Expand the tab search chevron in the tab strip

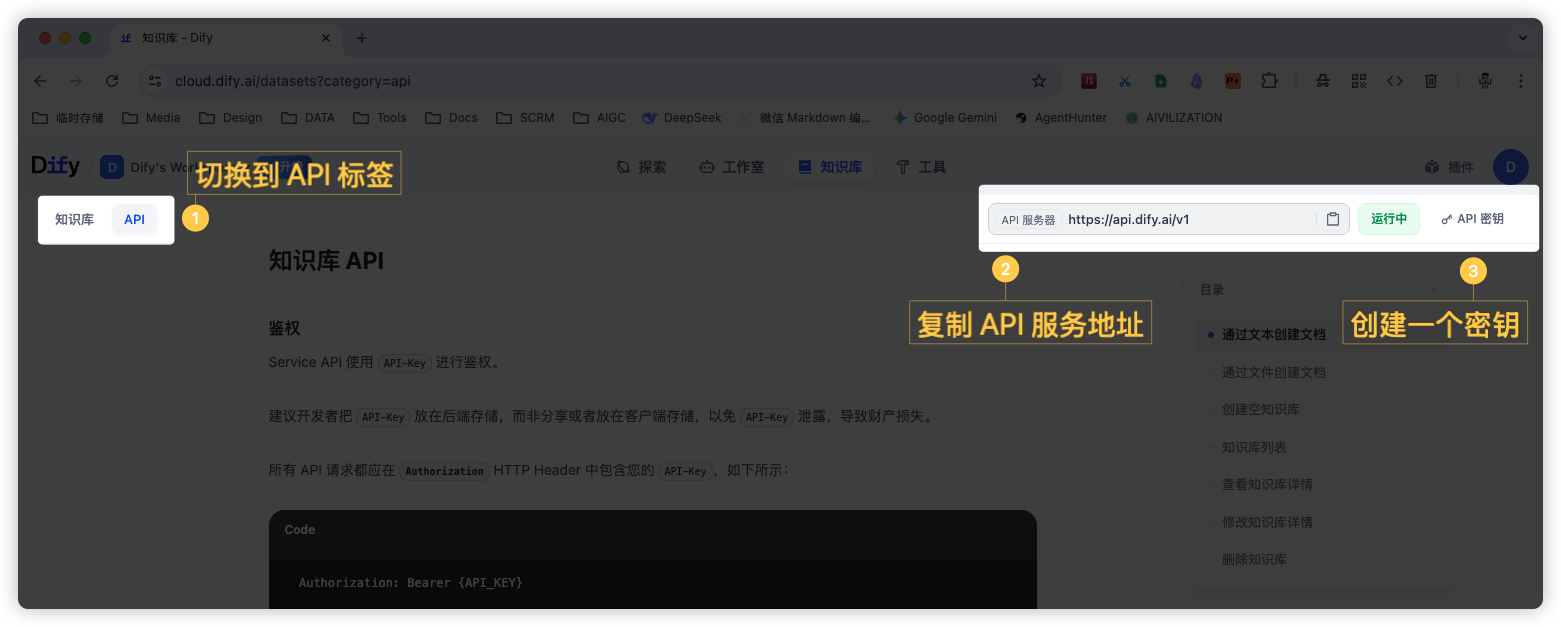[1522, 38]
